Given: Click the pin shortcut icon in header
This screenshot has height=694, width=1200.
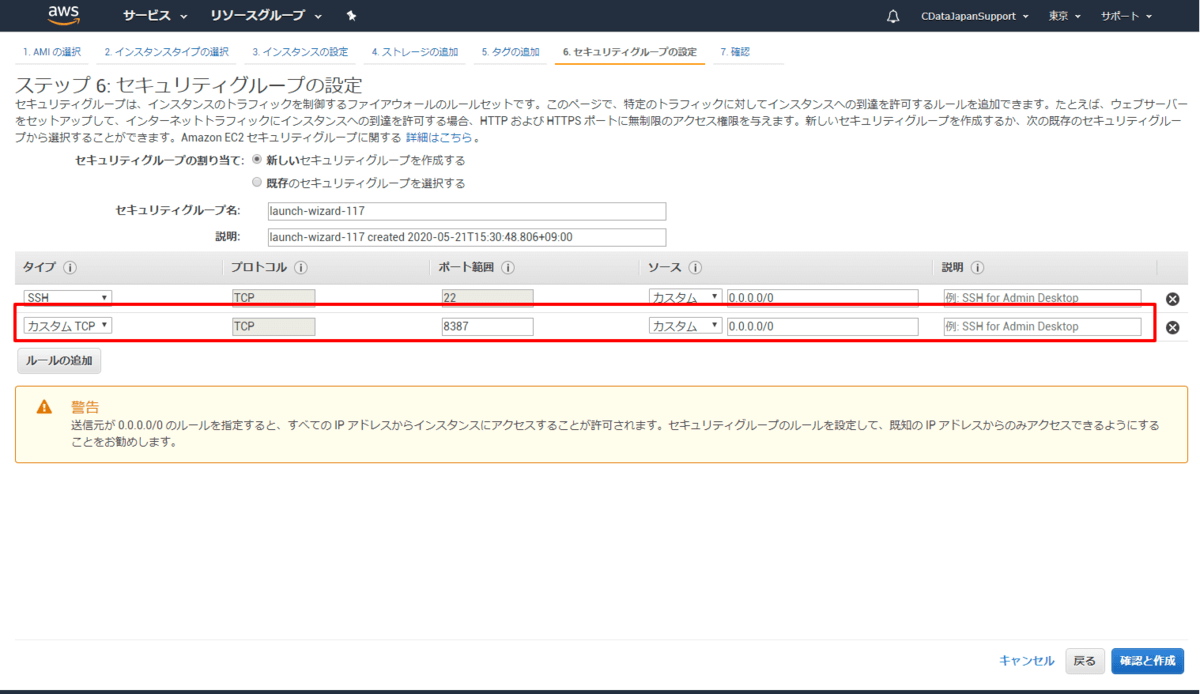Looking at the screenshot, I should coord(351,16).
